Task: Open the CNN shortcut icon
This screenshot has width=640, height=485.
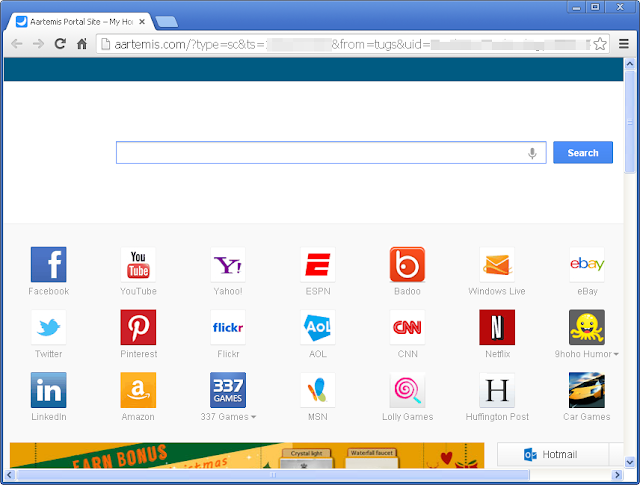Action: [407, 327]
